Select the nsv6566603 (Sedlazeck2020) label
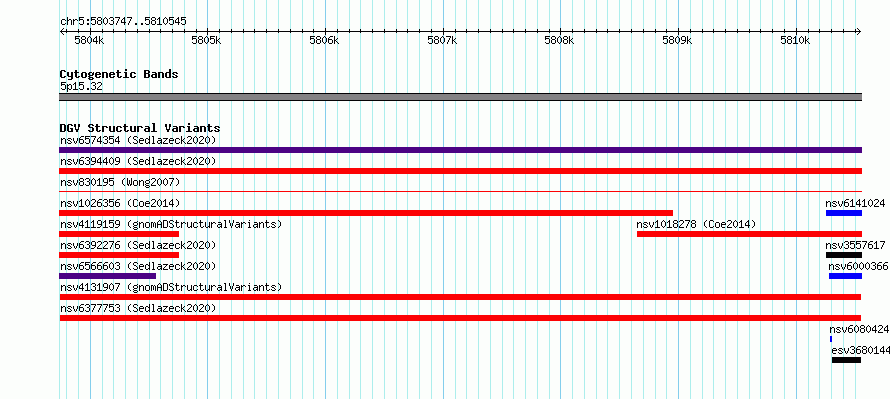Viewport: 890px width, 399px height. (x=138, y=266)
